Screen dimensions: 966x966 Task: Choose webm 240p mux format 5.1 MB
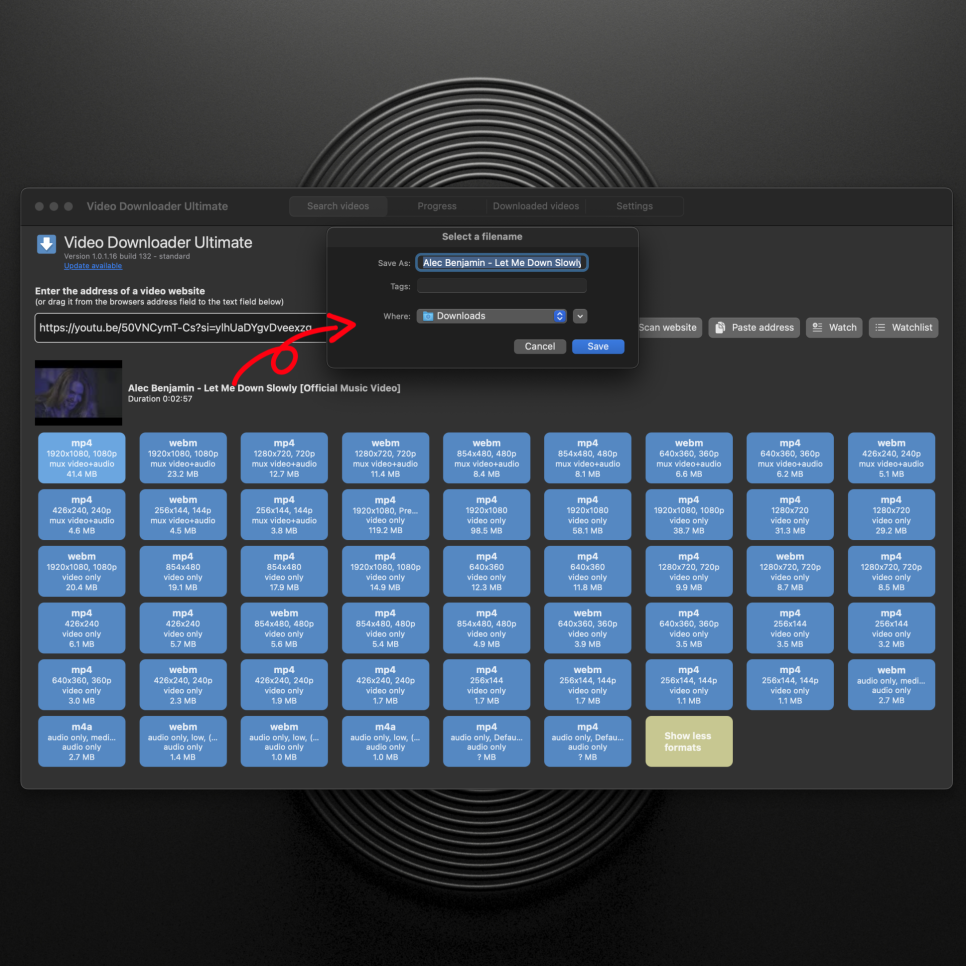point(891,458)
